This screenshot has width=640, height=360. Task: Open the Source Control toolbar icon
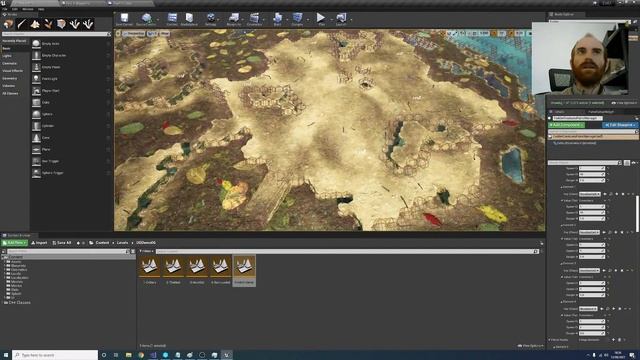click(x=146, y=18)
